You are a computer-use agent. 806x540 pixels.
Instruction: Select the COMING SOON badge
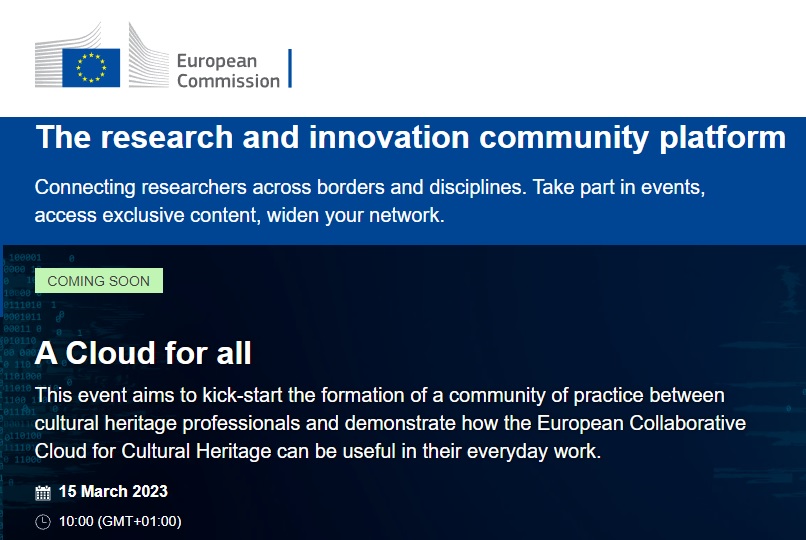(x=99, y=281)
